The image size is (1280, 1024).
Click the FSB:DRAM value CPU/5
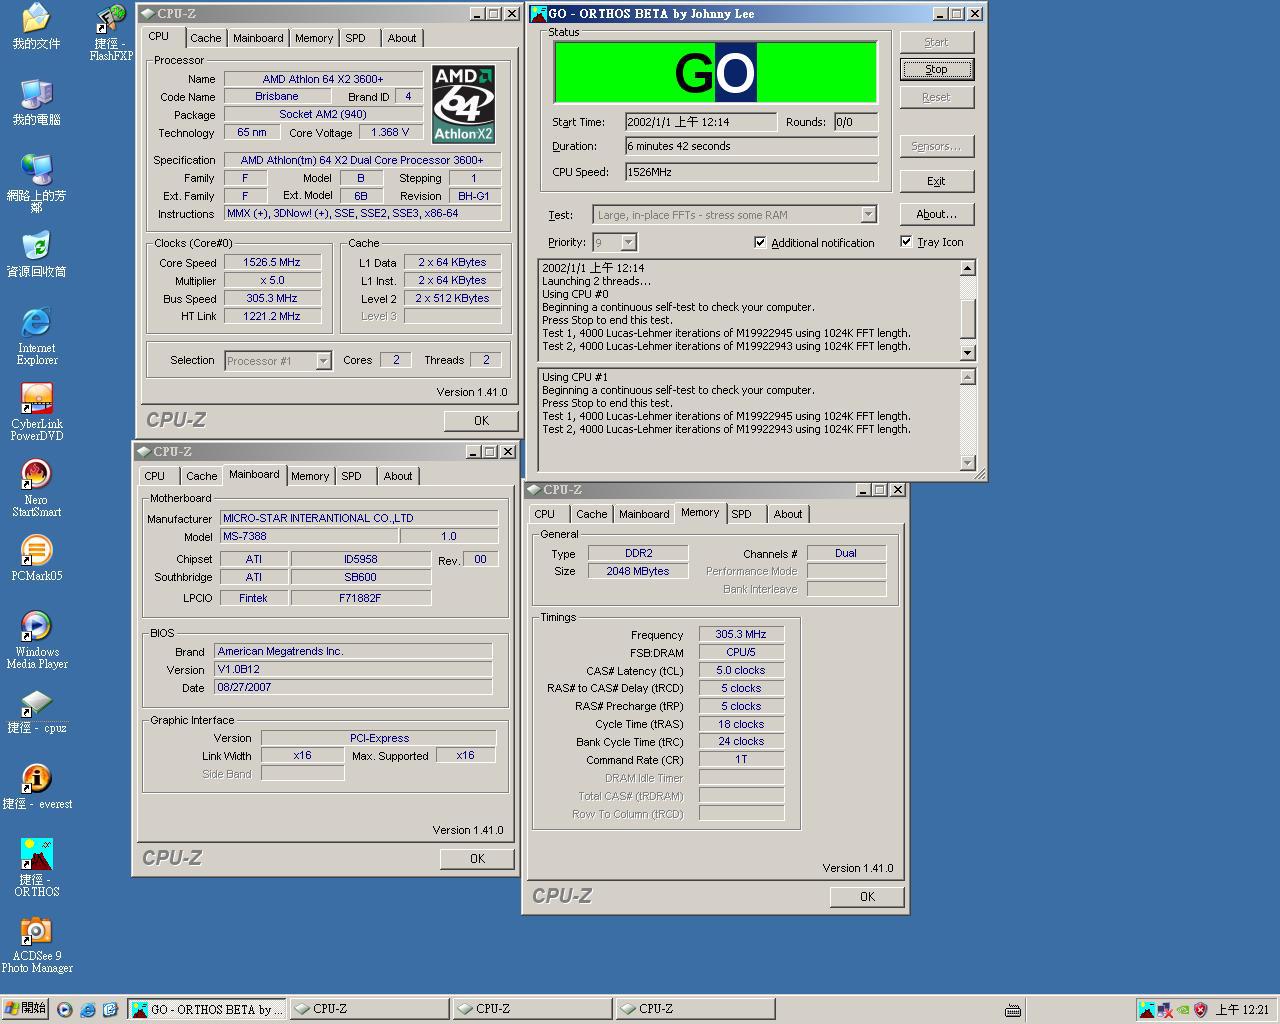[741, 652]
